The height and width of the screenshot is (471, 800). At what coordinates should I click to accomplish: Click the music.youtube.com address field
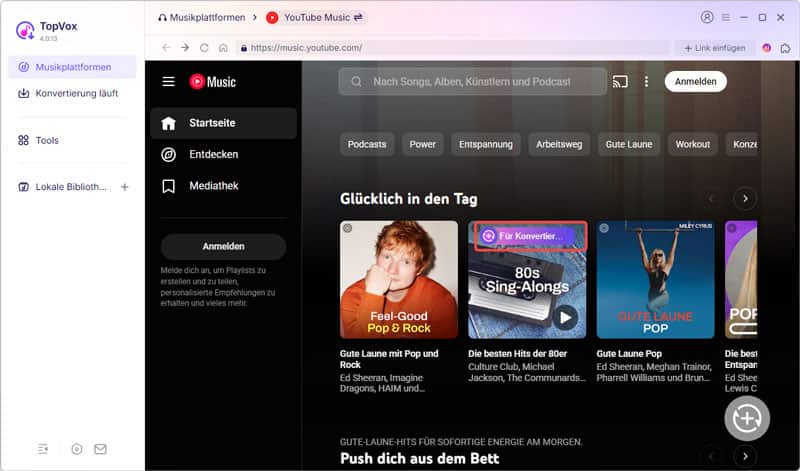pos(453,47)
